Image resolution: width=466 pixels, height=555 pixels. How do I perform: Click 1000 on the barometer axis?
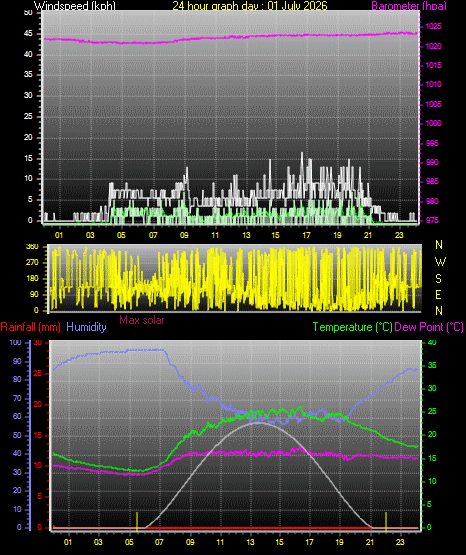click(x=433, y=124)
